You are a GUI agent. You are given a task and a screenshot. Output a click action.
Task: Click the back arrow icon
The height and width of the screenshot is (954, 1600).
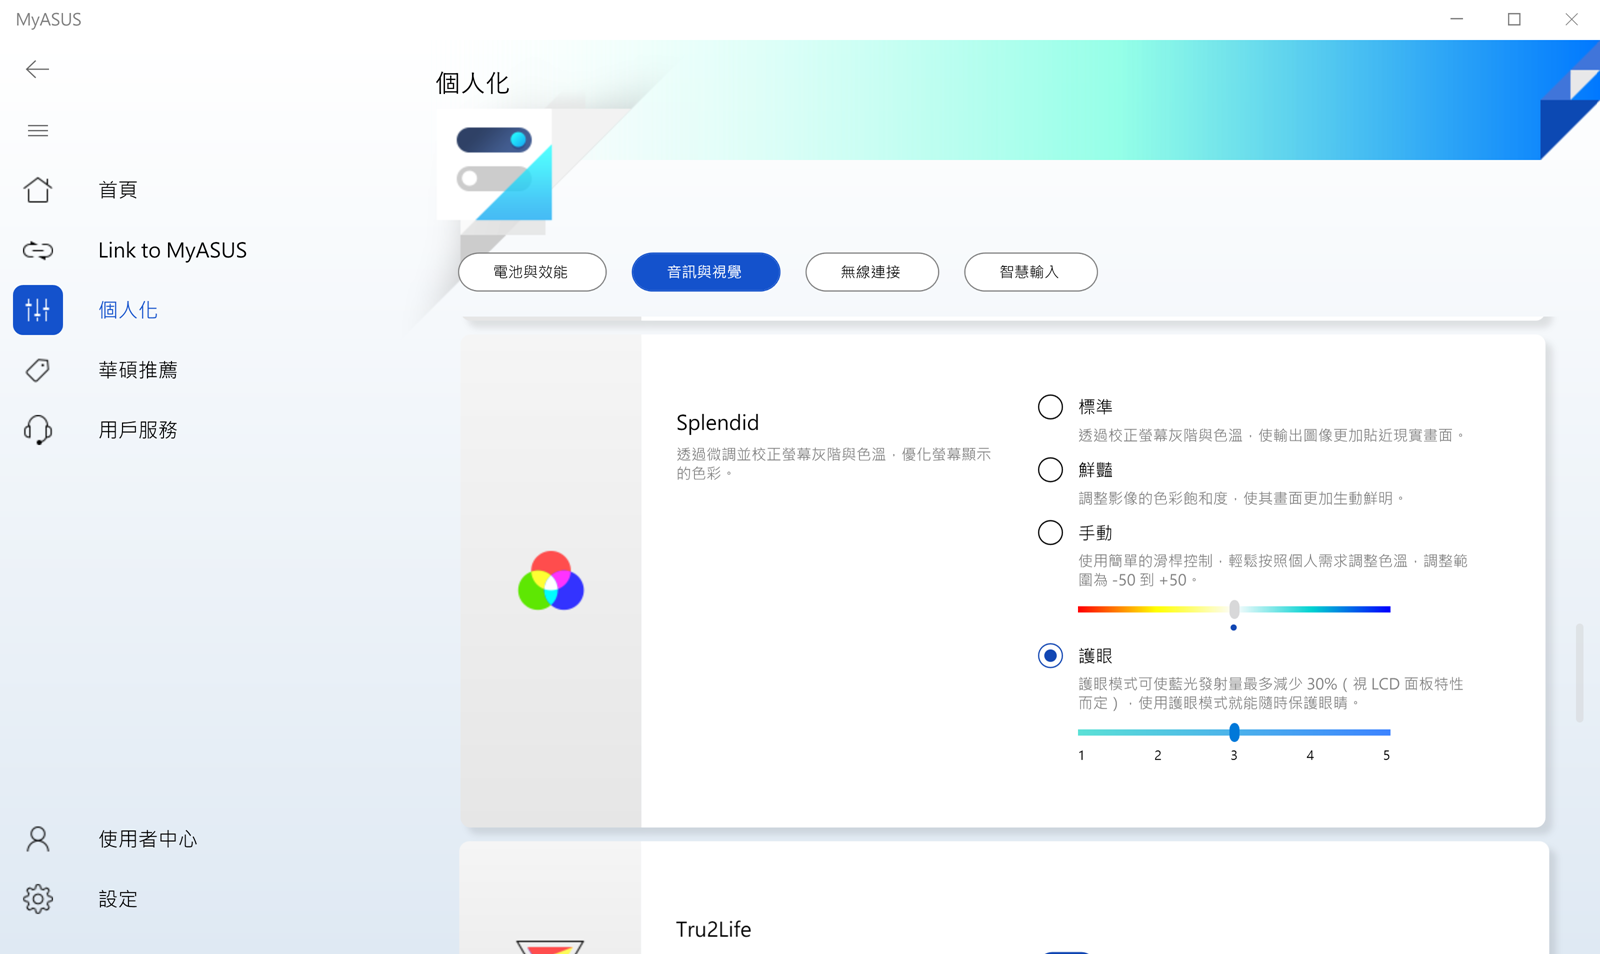(37, 69)
